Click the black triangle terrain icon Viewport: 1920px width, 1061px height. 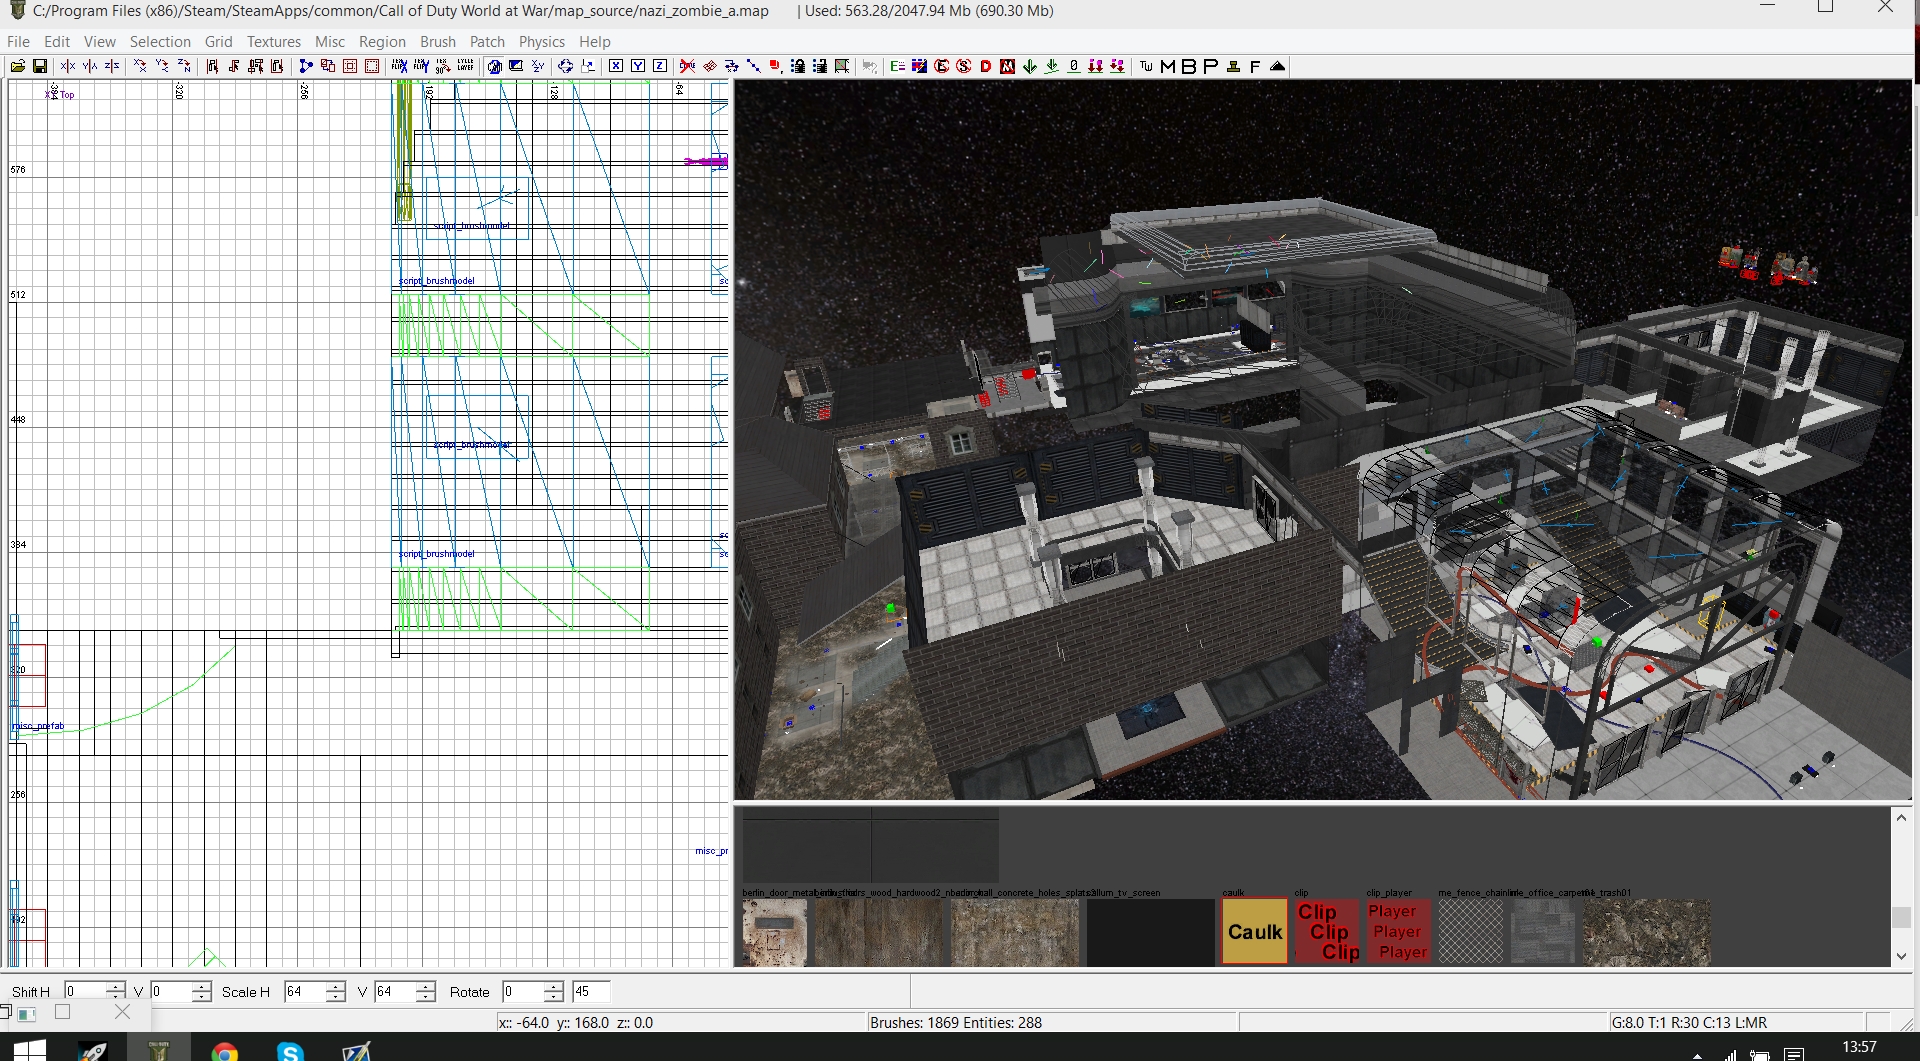pos(1277,66)
